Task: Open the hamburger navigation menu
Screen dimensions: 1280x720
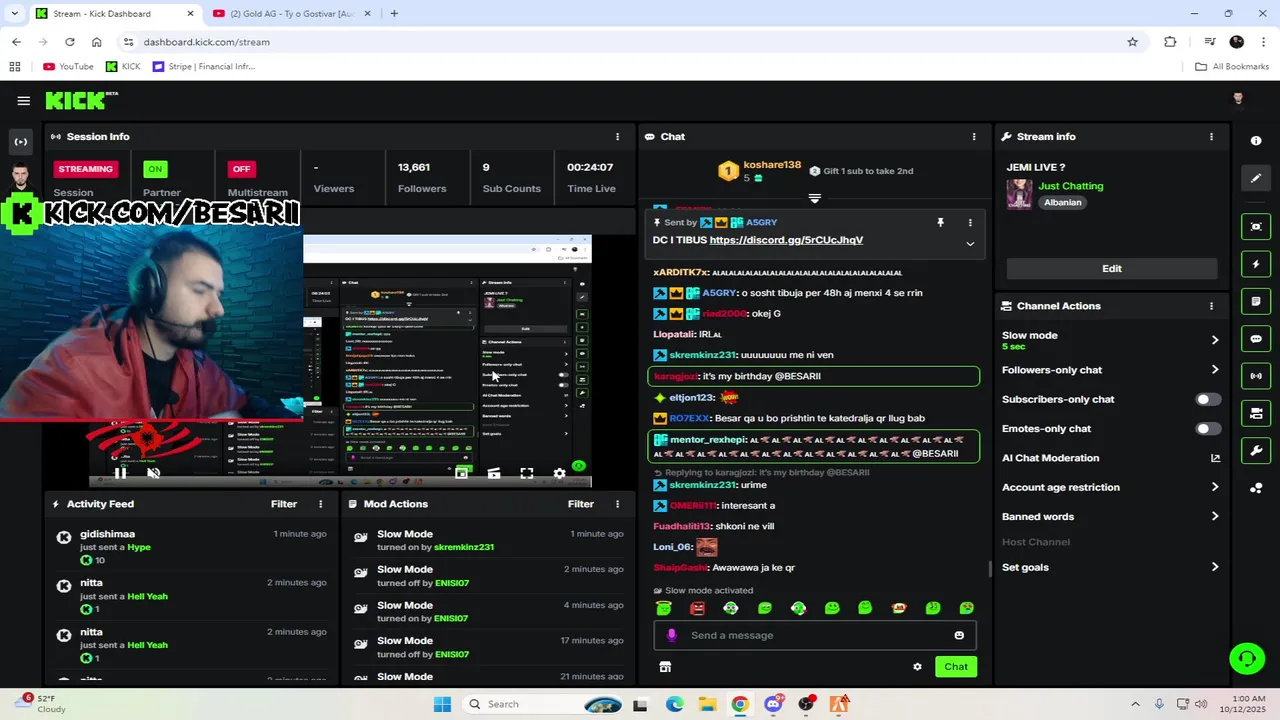Action: [23, 101]
